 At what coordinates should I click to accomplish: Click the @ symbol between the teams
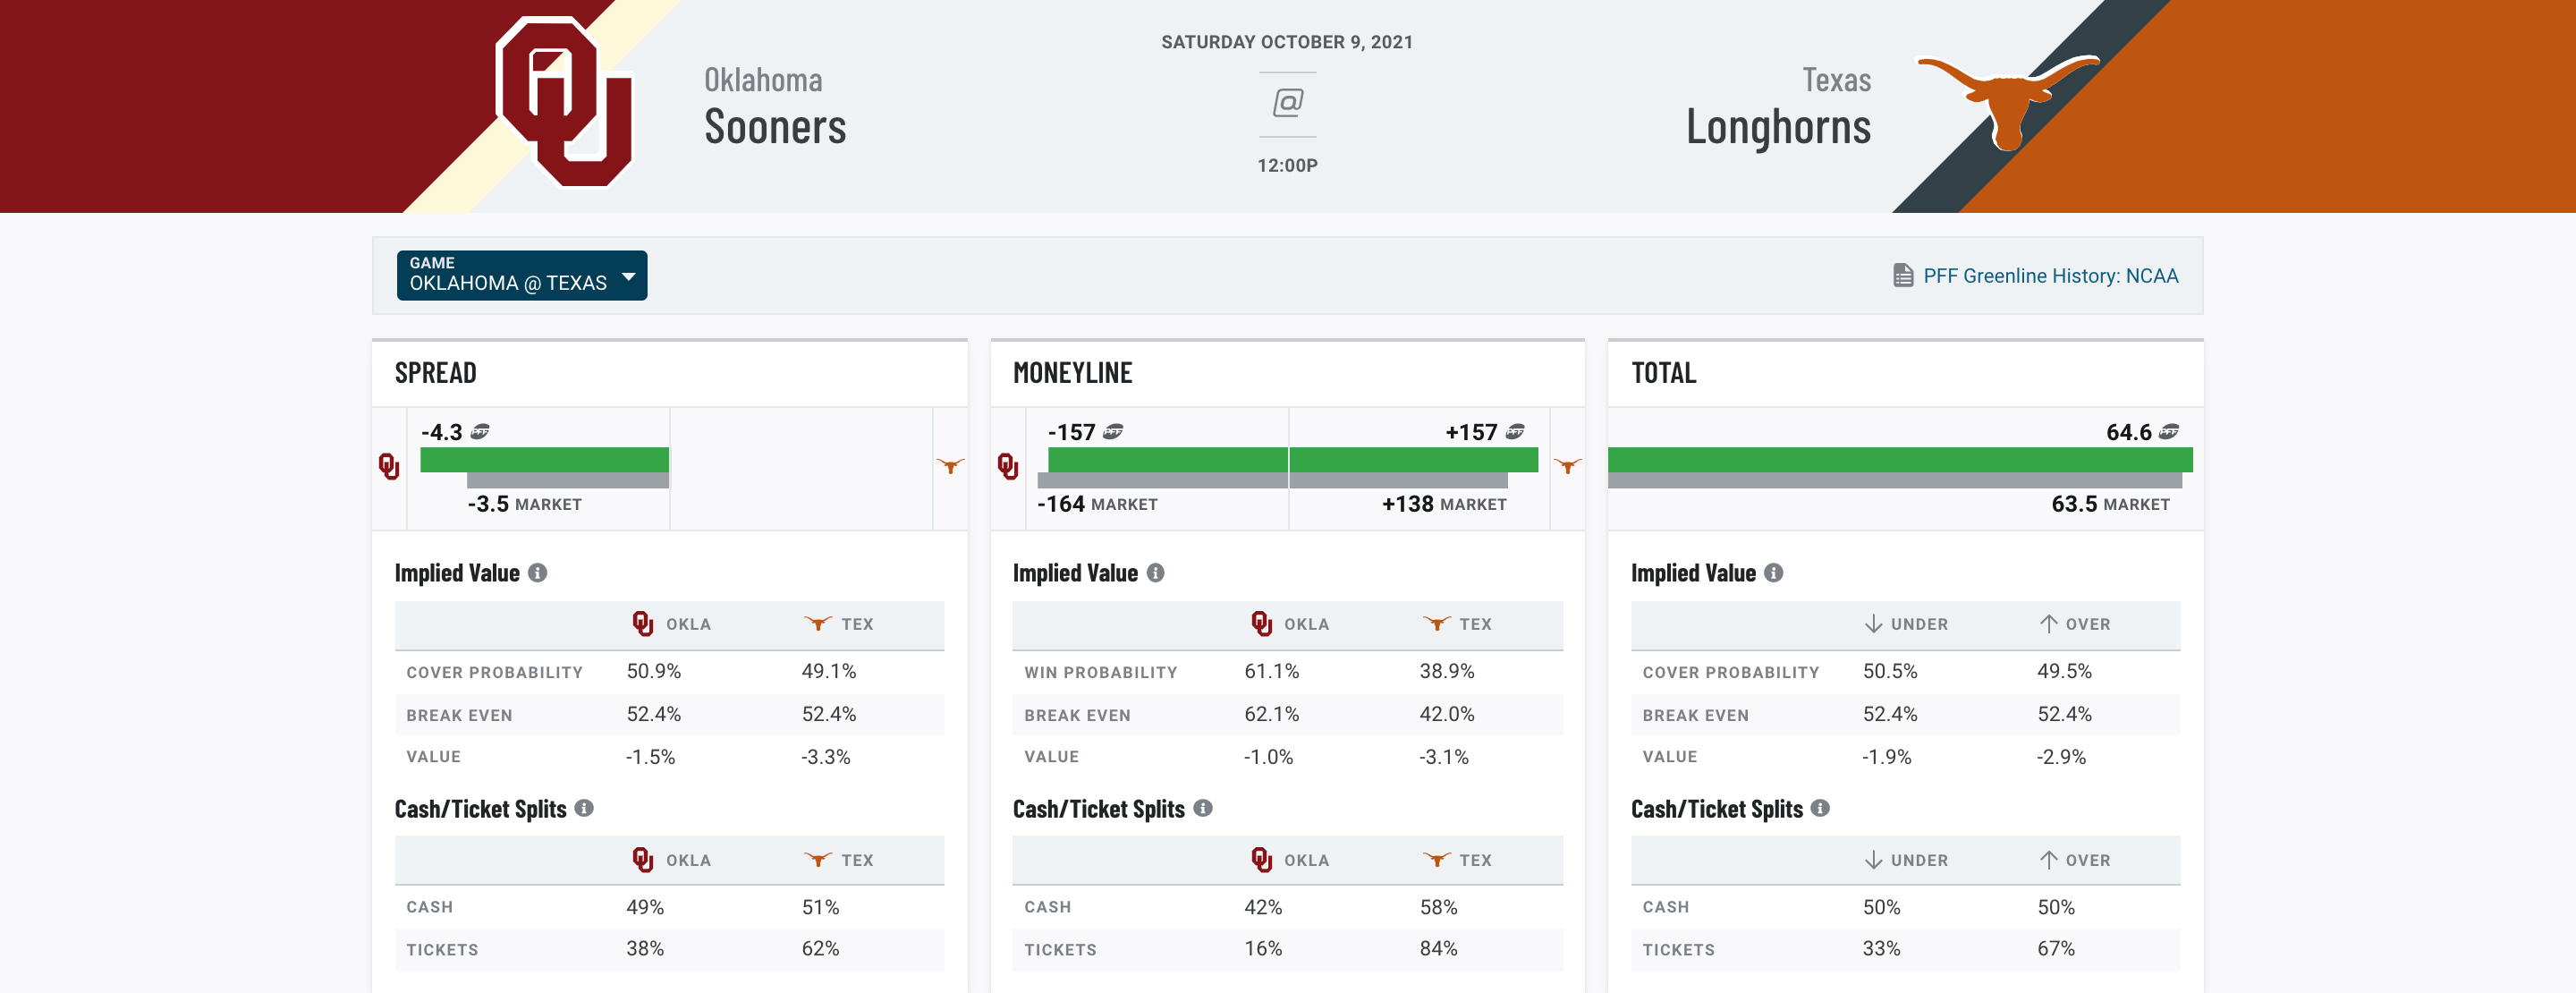(1288, 103)
